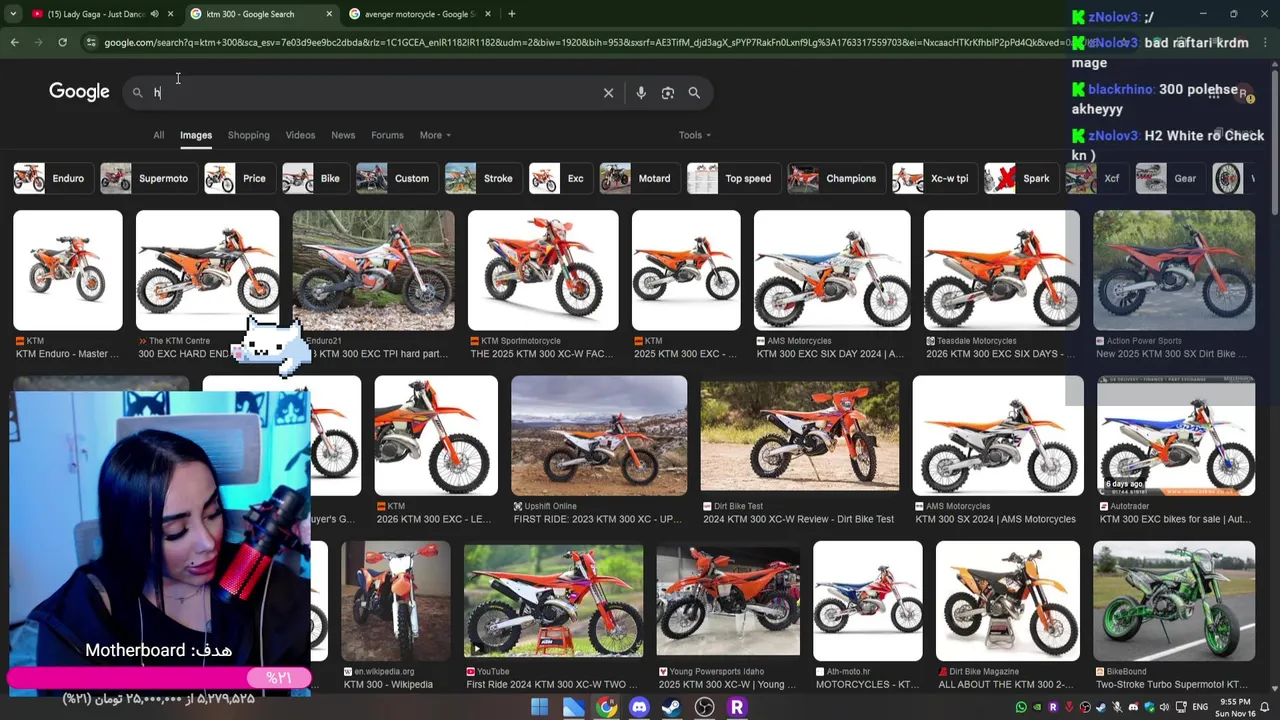This screenshot has width=1280, height=720.
Task: Open KTM Sportmotorcycle 2025 XC-W thumbnail
Action: [543, 270]
